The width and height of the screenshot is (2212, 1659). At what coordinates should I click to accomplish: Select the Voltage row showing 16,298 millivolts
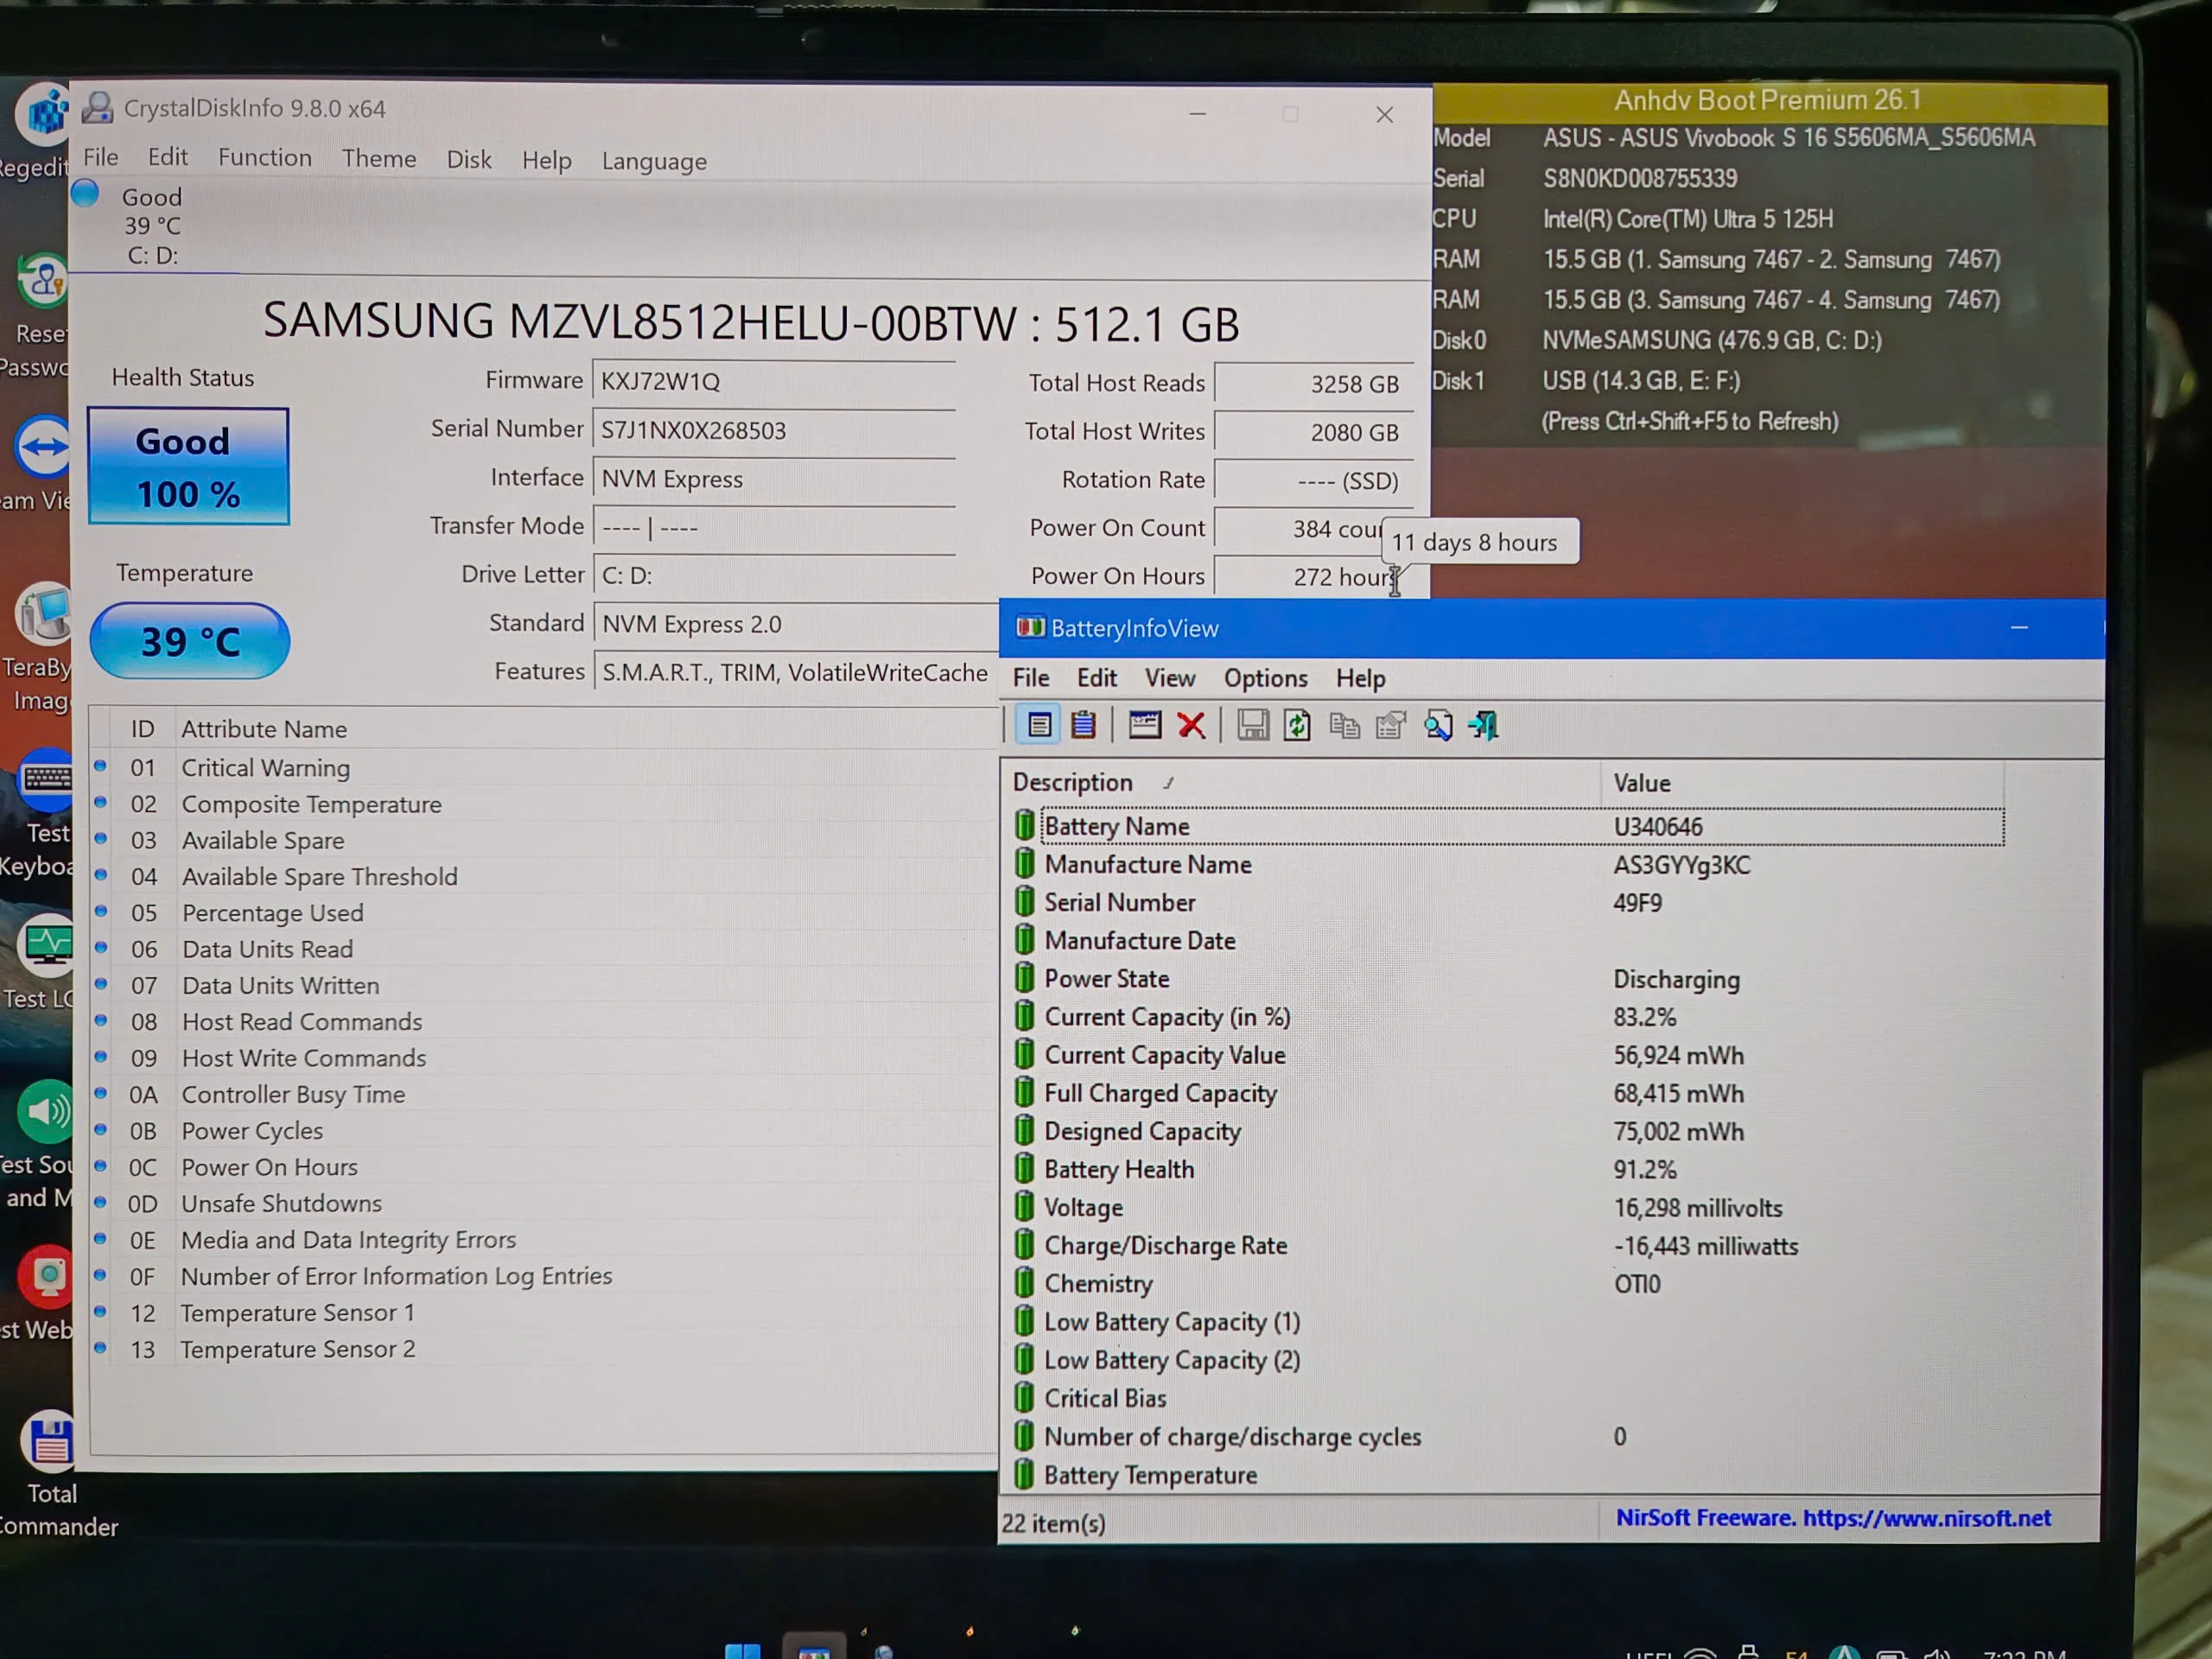[1508, 1207]
